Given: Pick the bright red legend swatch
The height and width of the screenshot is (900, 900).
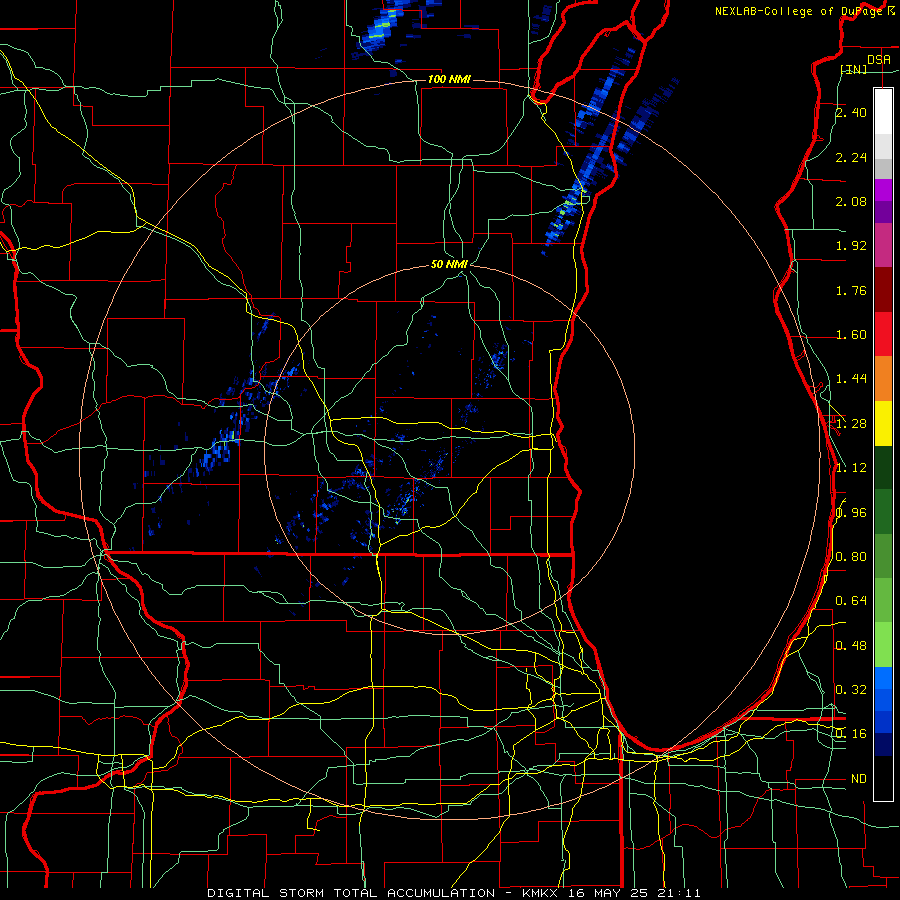Looking at the screenshot, I should [x=883, y=334].
